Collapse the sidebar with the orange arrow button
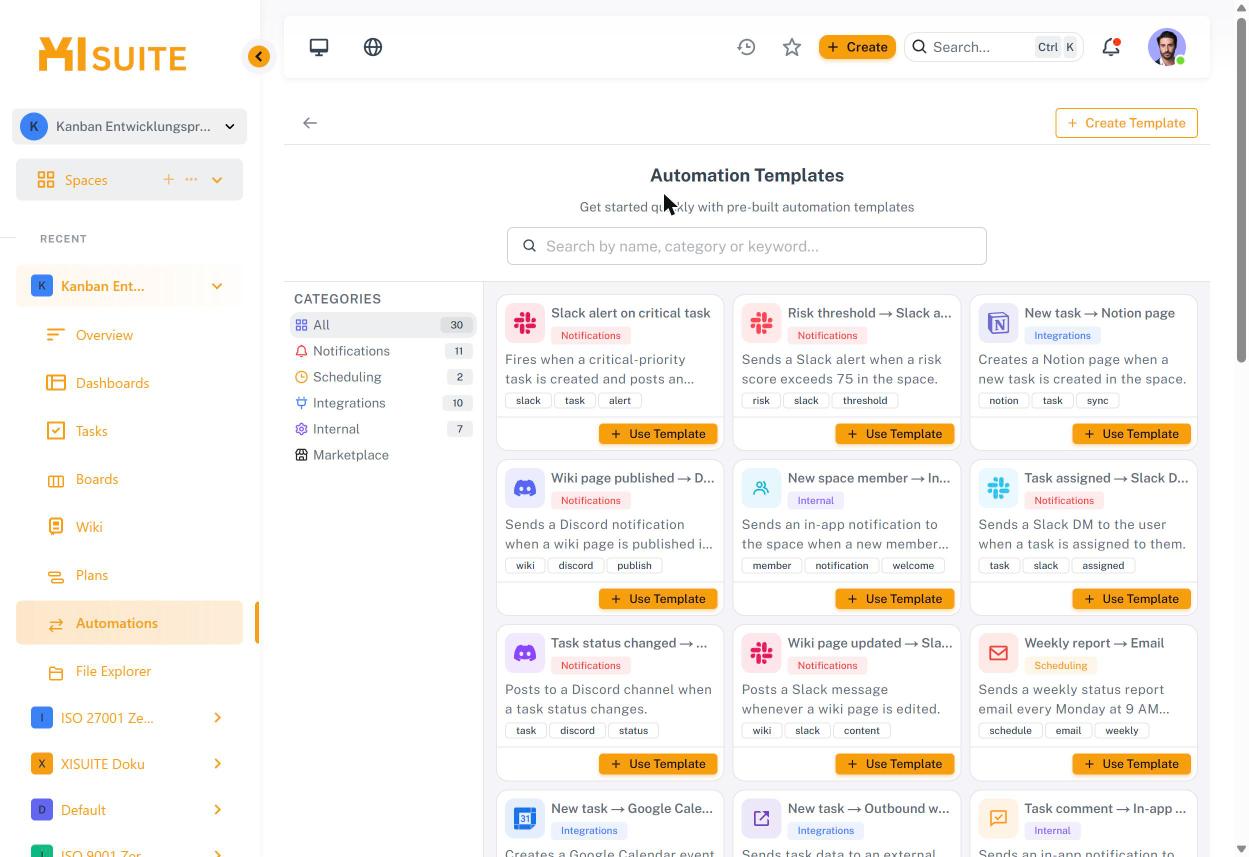 259,56
